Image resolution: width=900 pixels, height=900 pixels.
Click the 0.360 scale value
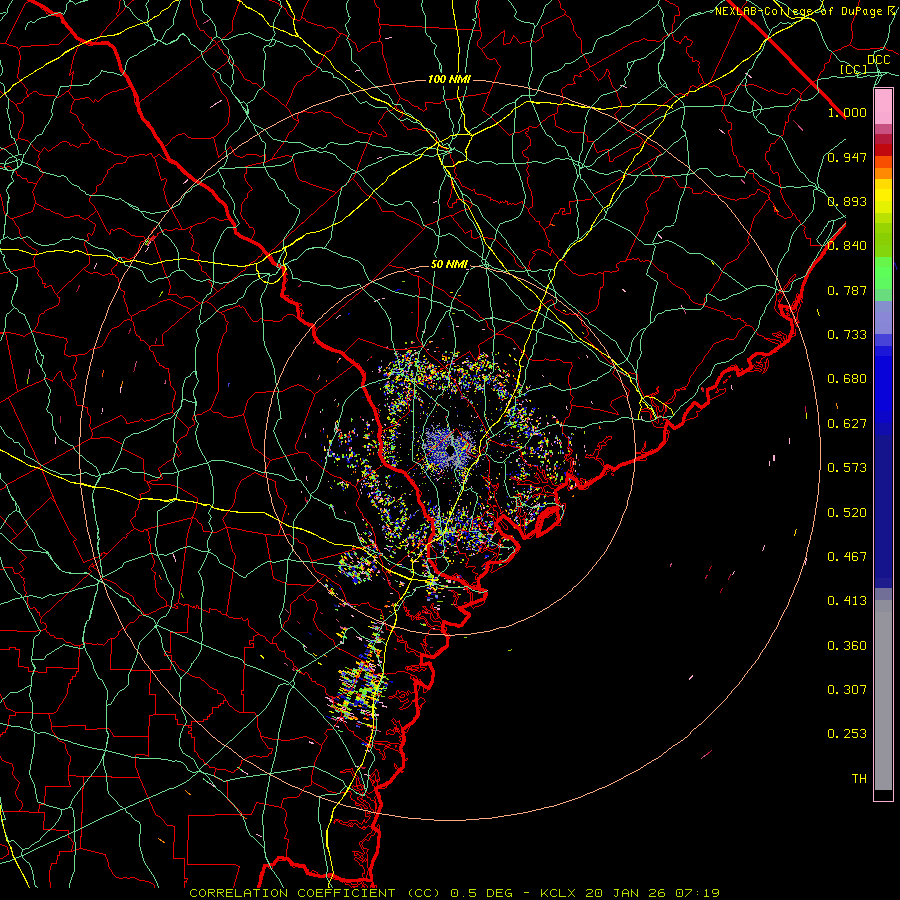click(x=847, y=646)
